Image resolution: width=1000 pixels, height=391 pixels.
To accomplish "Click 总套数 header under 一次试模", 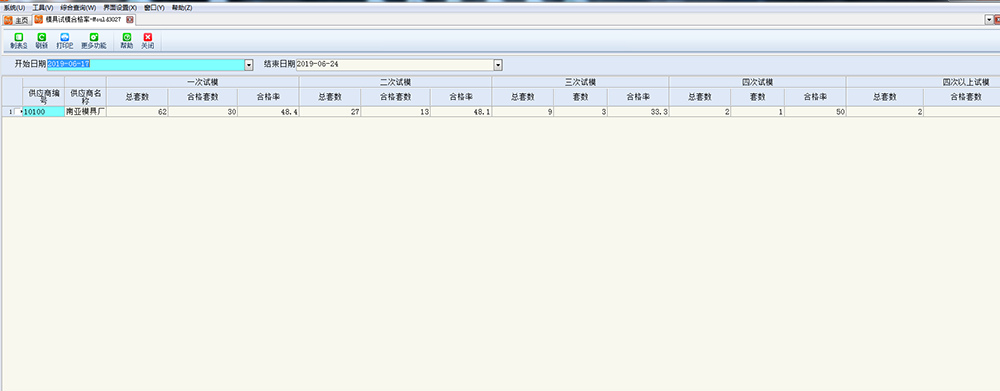I will point(138,97).
